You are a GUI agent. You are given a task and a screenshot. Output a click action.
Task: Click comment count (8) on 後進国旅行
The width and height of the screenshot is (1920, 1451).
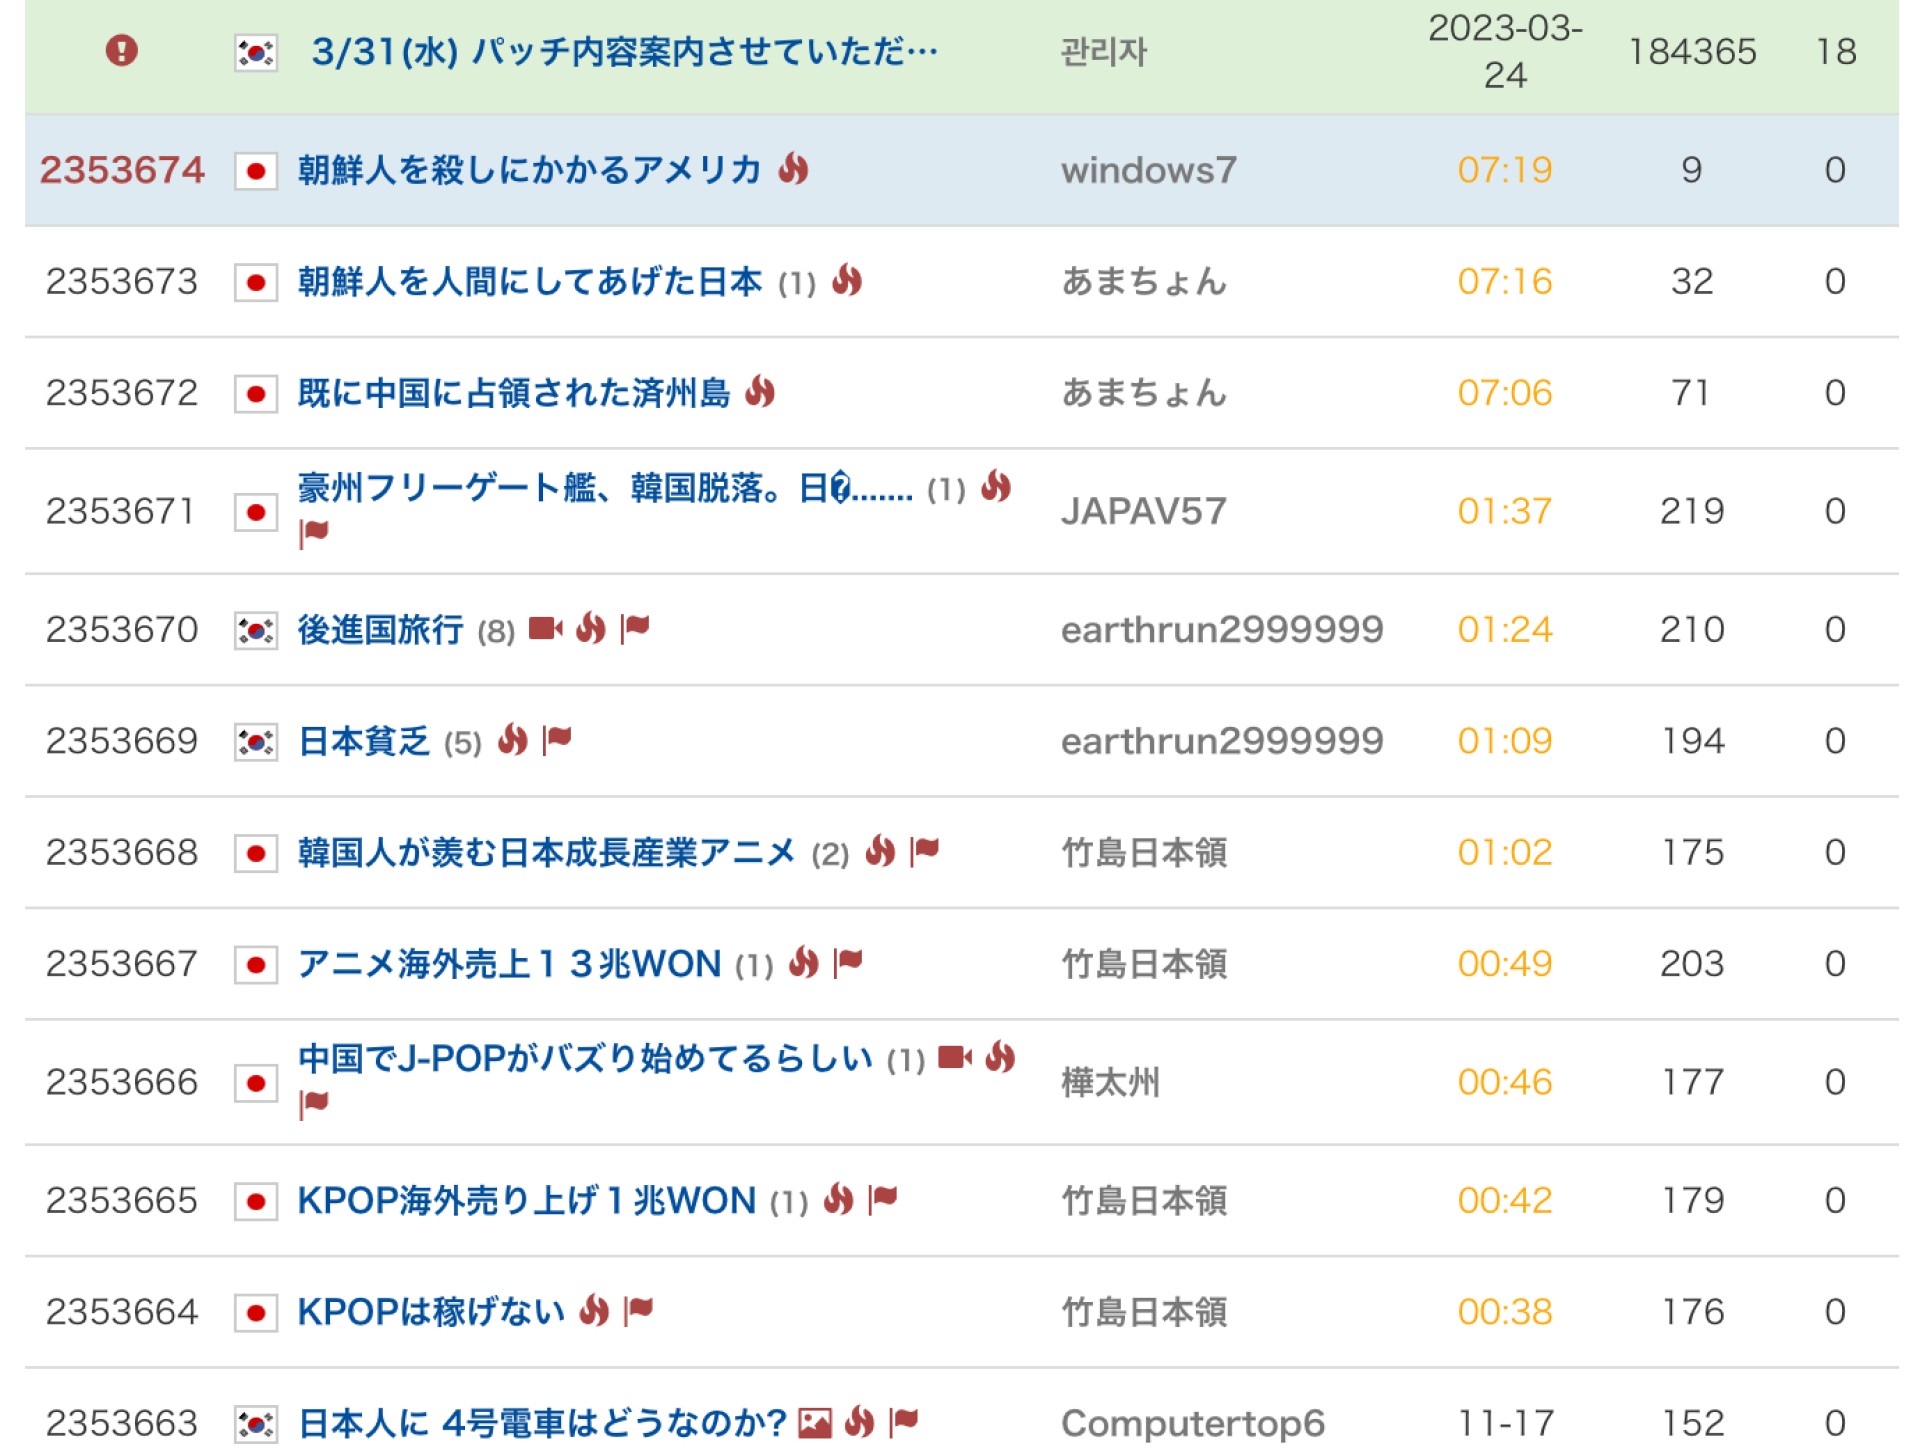[496, 631]
